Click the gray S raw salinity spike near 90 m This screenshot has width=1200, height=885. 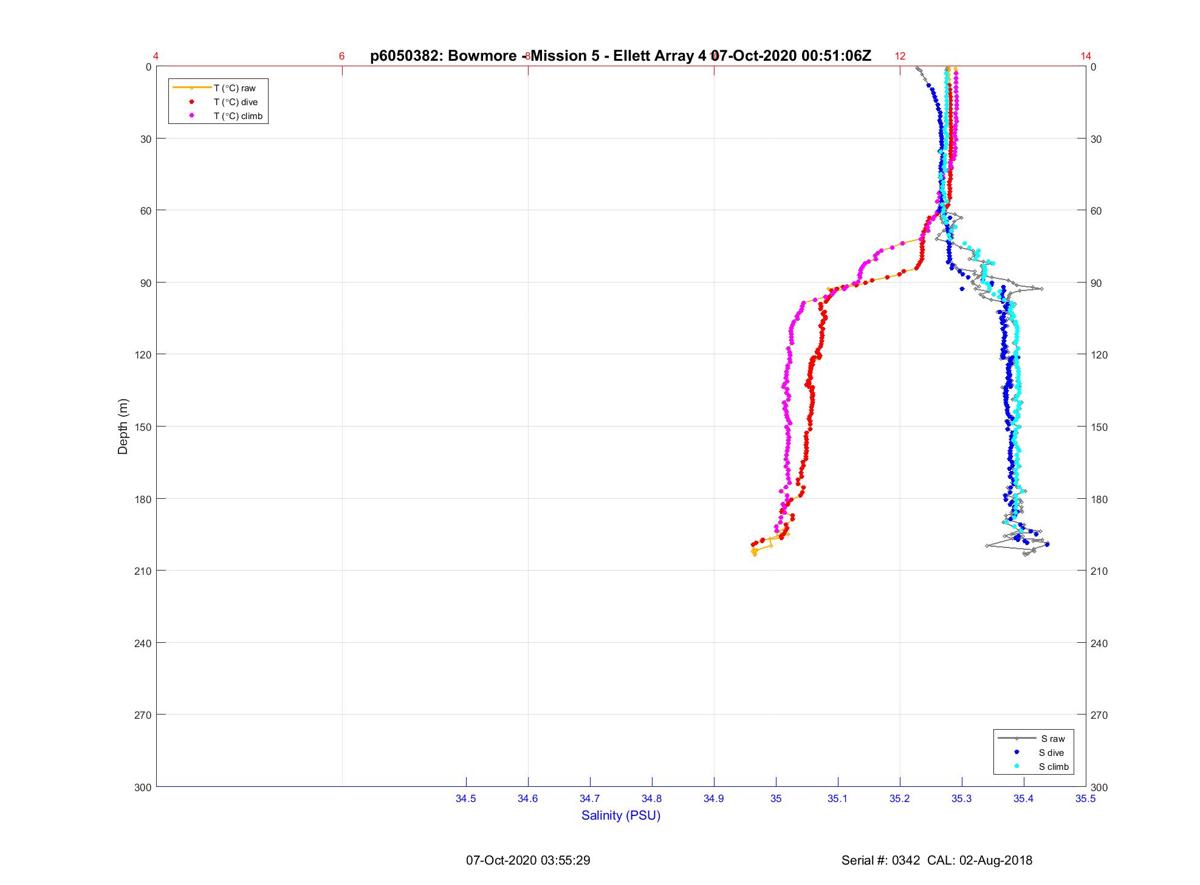pos(1041,288)
